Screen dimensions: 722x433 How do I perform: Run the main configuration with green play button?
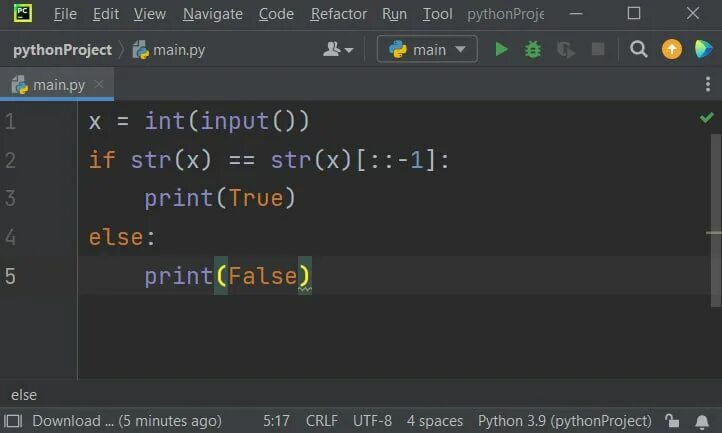click(501, 49)
